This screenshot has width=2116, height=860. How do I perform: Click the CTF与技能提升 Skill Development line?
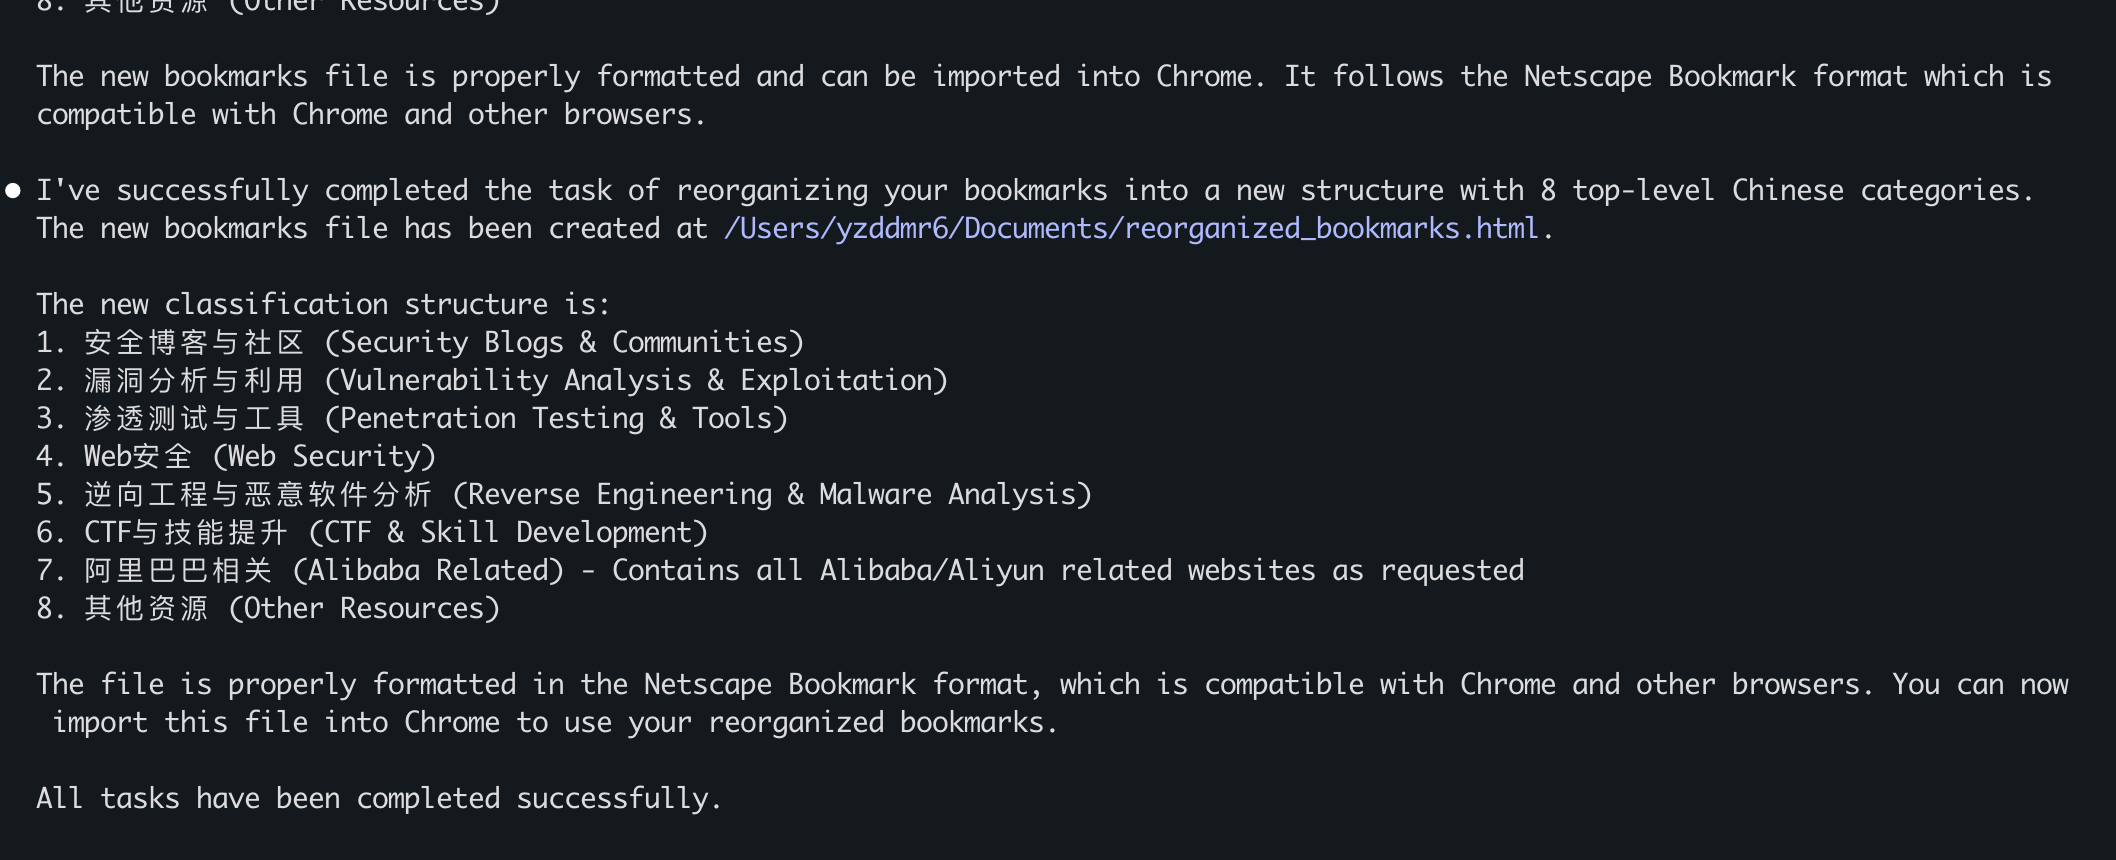(x=372, y=533)
